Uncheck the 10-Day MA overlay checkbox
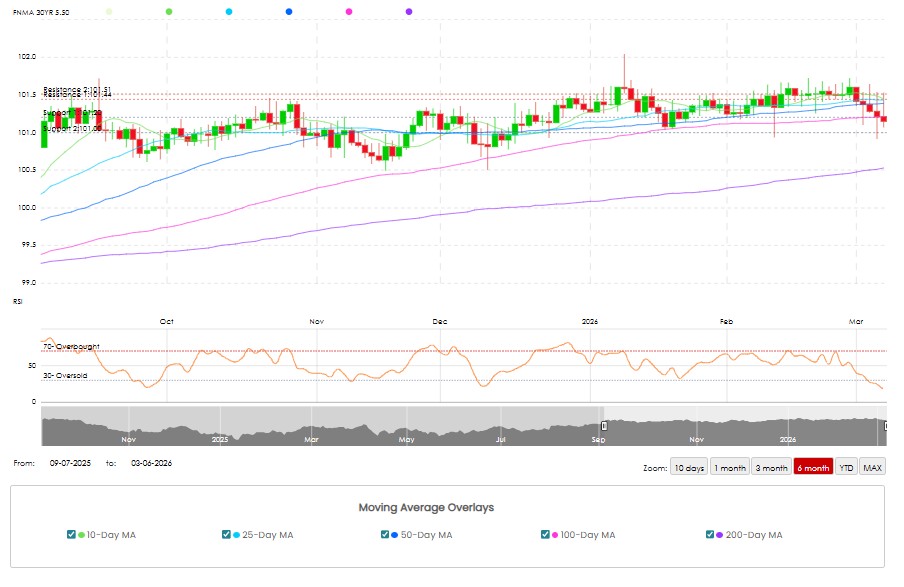Image resolution: width=904 pixels, height=587 pixels. (71, 535)
